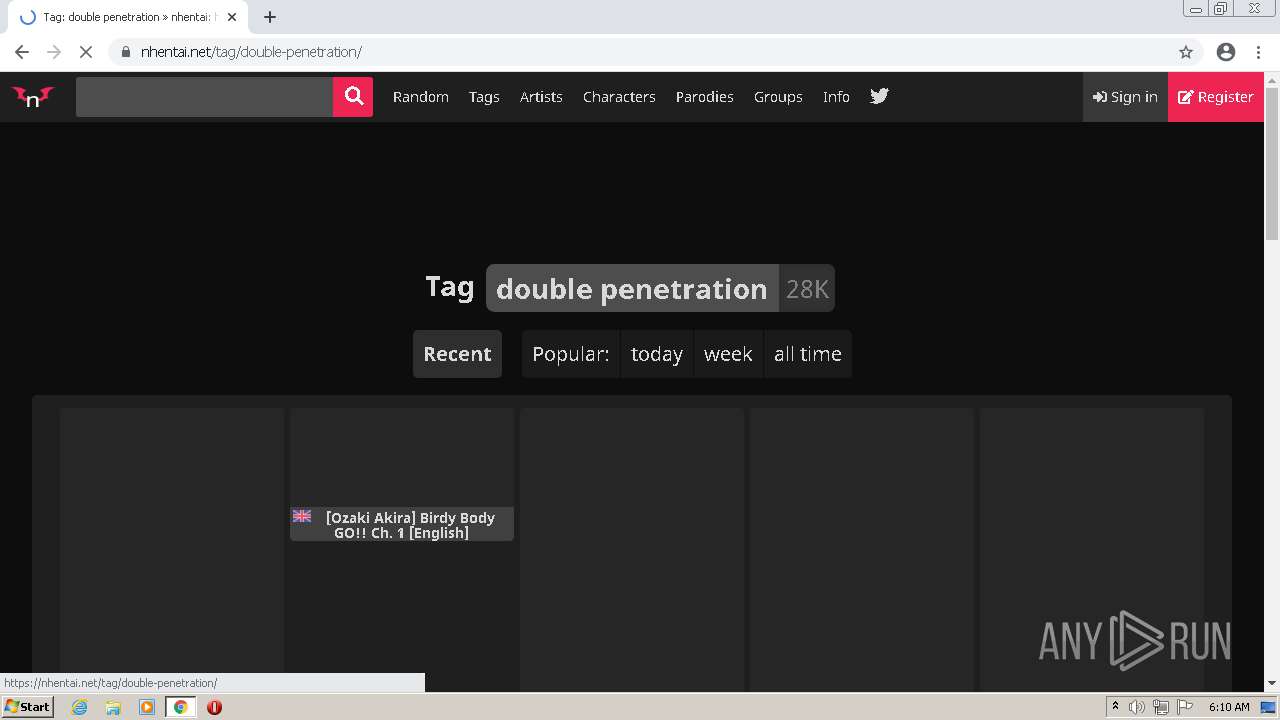The height and width of the screenshot is (720, 1280).
Task: Click the English flag on the gallery caption
Action: 302,516
